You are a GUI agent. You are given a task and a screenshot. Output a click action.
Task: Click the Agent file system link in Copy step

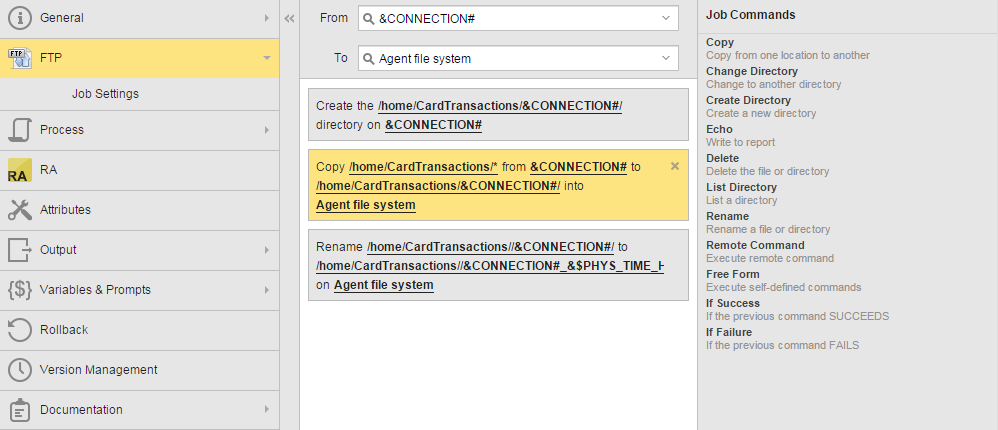[365, 205]
